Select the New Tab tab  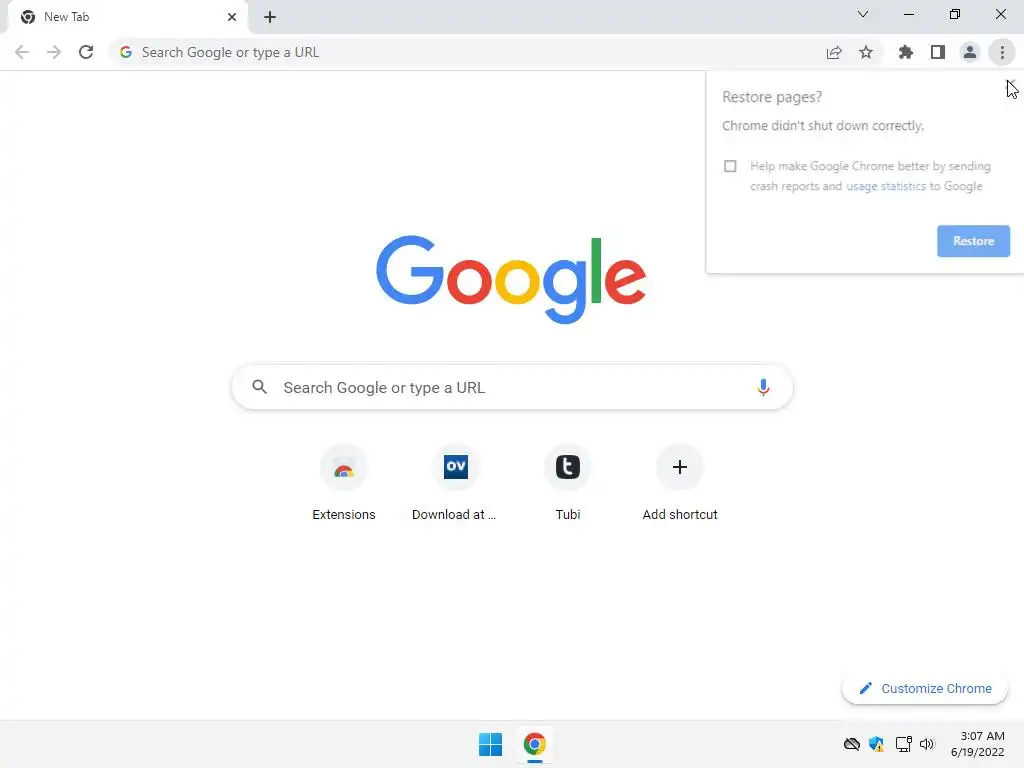point(127,17)
